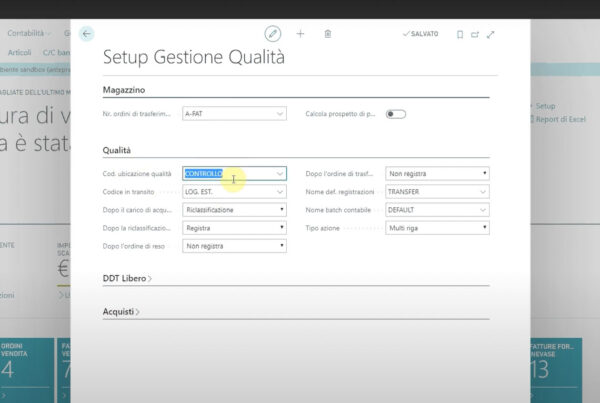Screen dimensions: 600x403
Task: Click the expand page arrows icon
Action: coord(491,35)
